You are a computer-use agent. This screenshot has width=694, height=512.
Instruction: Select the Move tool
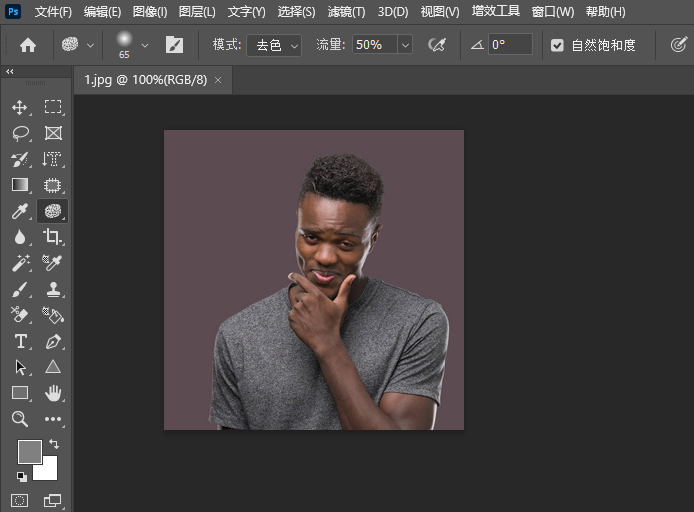tap(20, 107)
